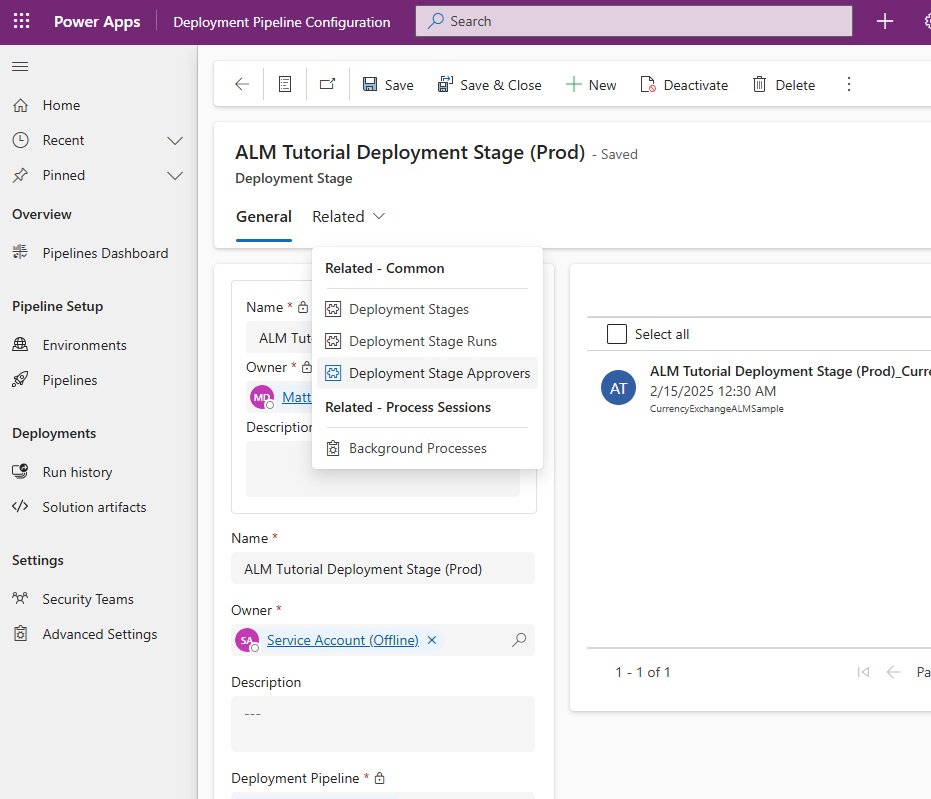Image resolution: width=931 pixels, height=799 pixels.
Task: Click the New plus icon in command bar
Action: click(x=574, y=84)
